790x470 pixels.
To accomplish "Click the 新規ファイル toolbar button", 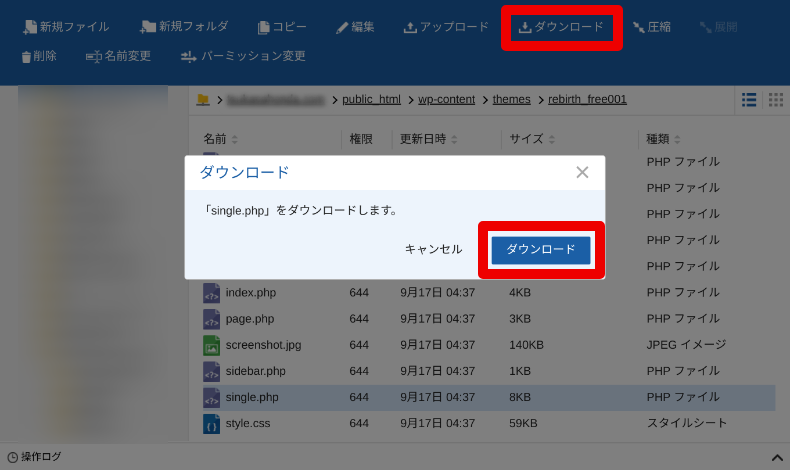I will click(x=66, y=27).
